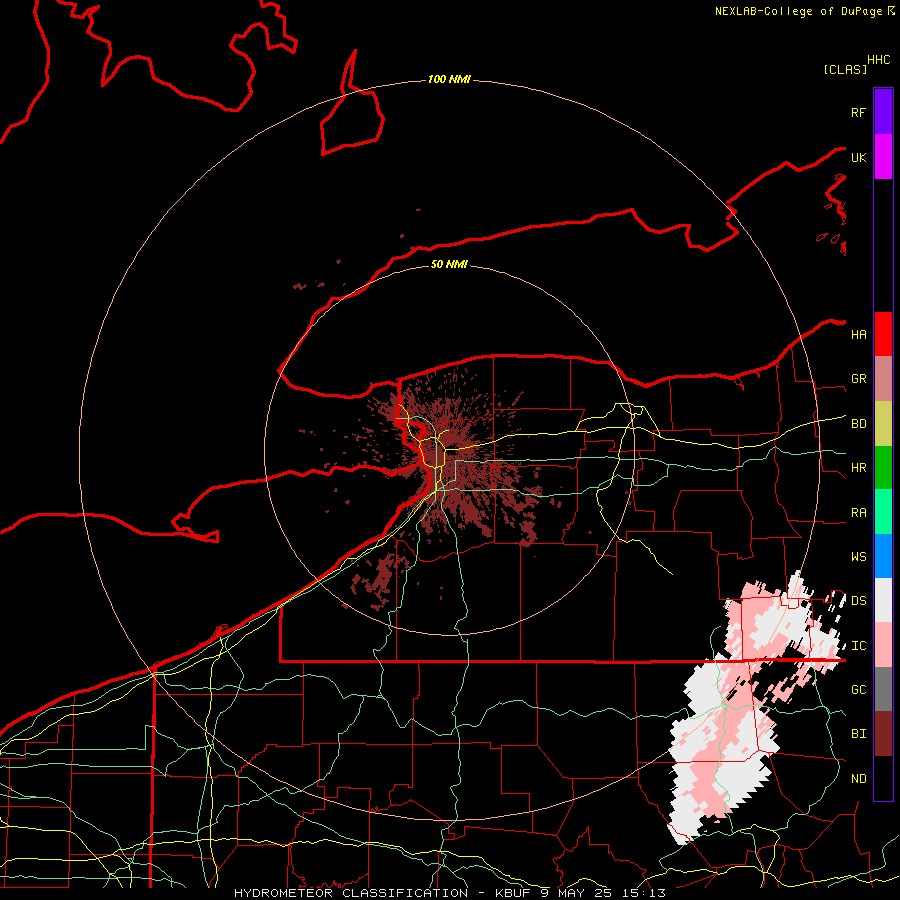This screenshot has height=900, width=900.
Task: Select the IC pink legend swatch
Action: pyautogui.click(x=883, y=645)
